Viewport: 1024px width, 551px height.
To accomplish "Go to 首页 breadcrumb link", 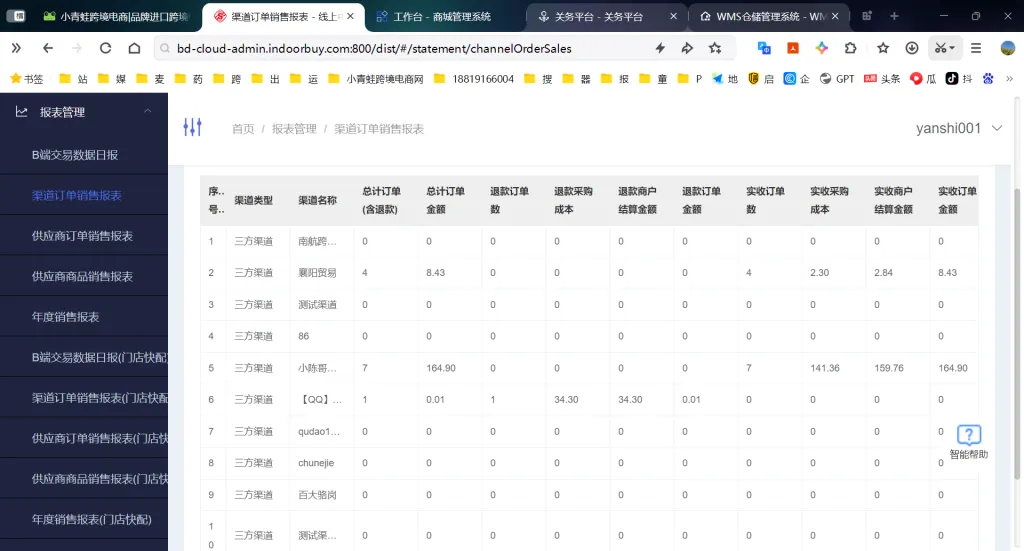I will (x=243, y=129).
